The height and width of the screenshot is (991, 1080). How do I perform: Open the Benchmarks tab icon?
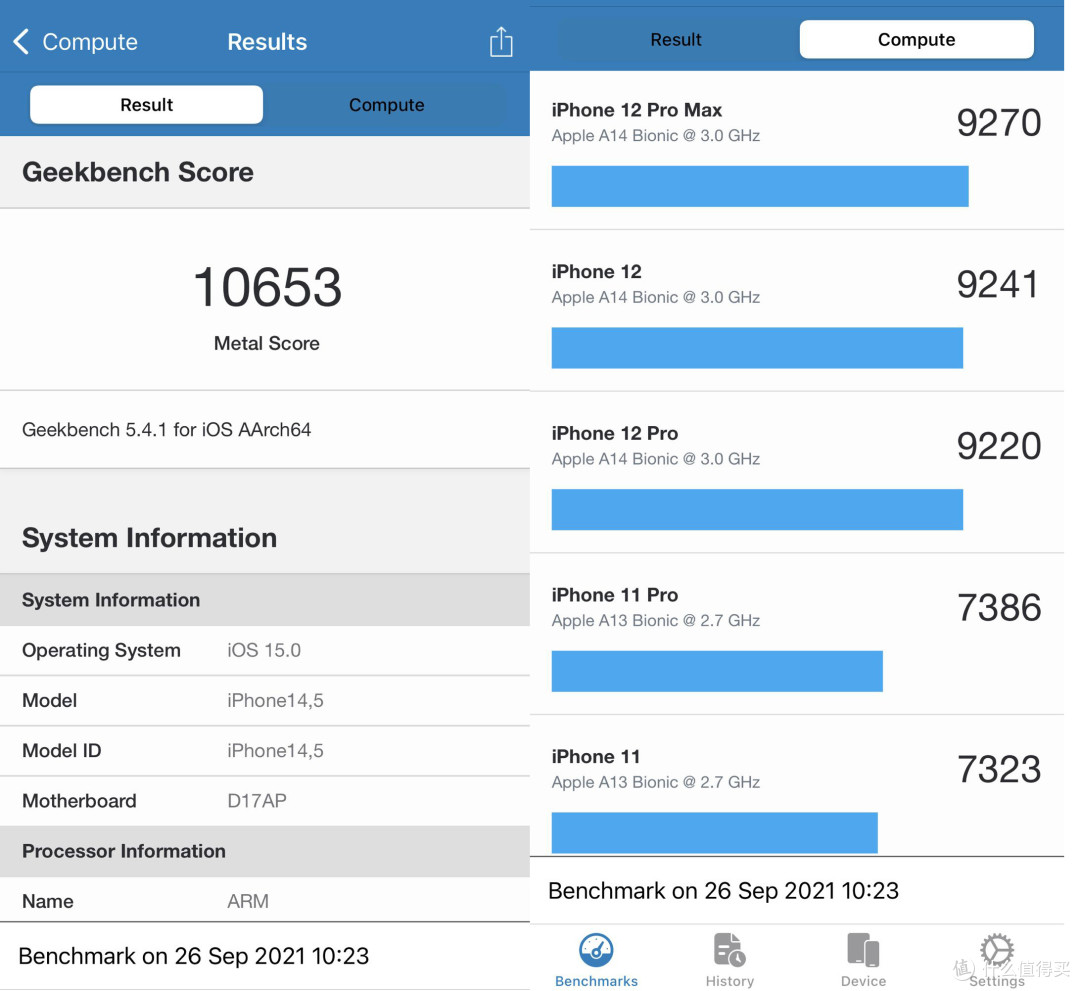[596, 950]
